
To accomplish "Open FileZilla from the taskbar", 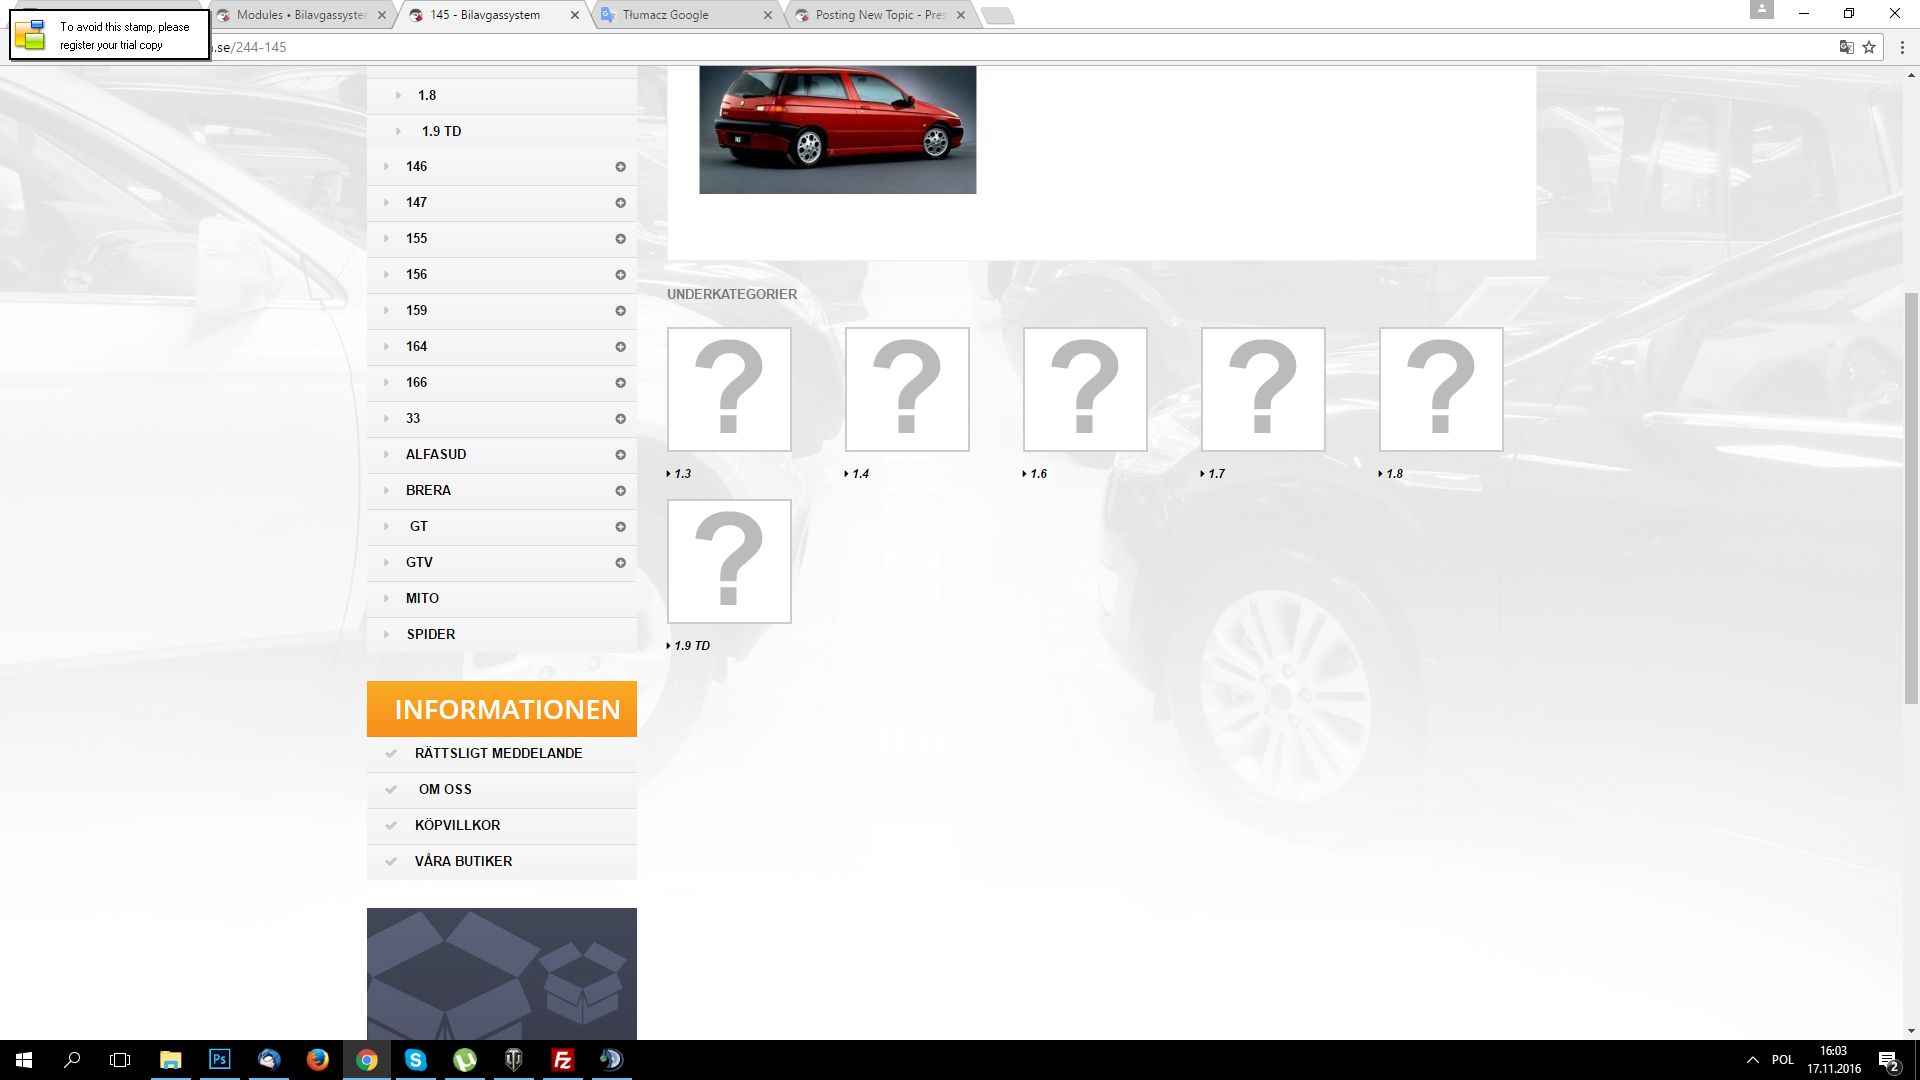I will point(562,1060).
